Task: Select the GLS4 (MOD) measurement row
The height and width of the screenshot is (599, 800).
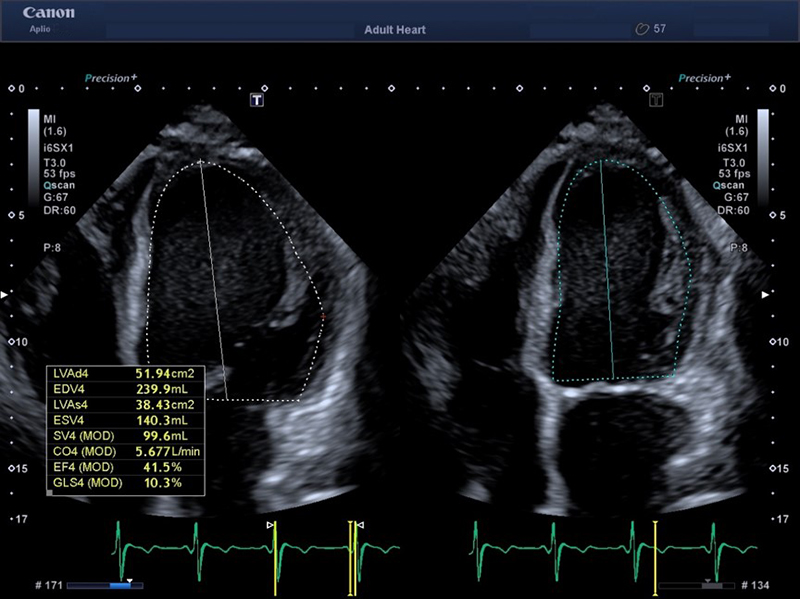Action: tap(125, 482)
